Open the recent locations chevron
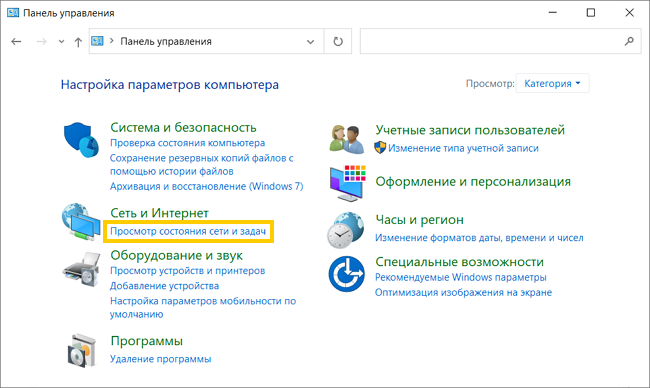 (x=61, y=41)
